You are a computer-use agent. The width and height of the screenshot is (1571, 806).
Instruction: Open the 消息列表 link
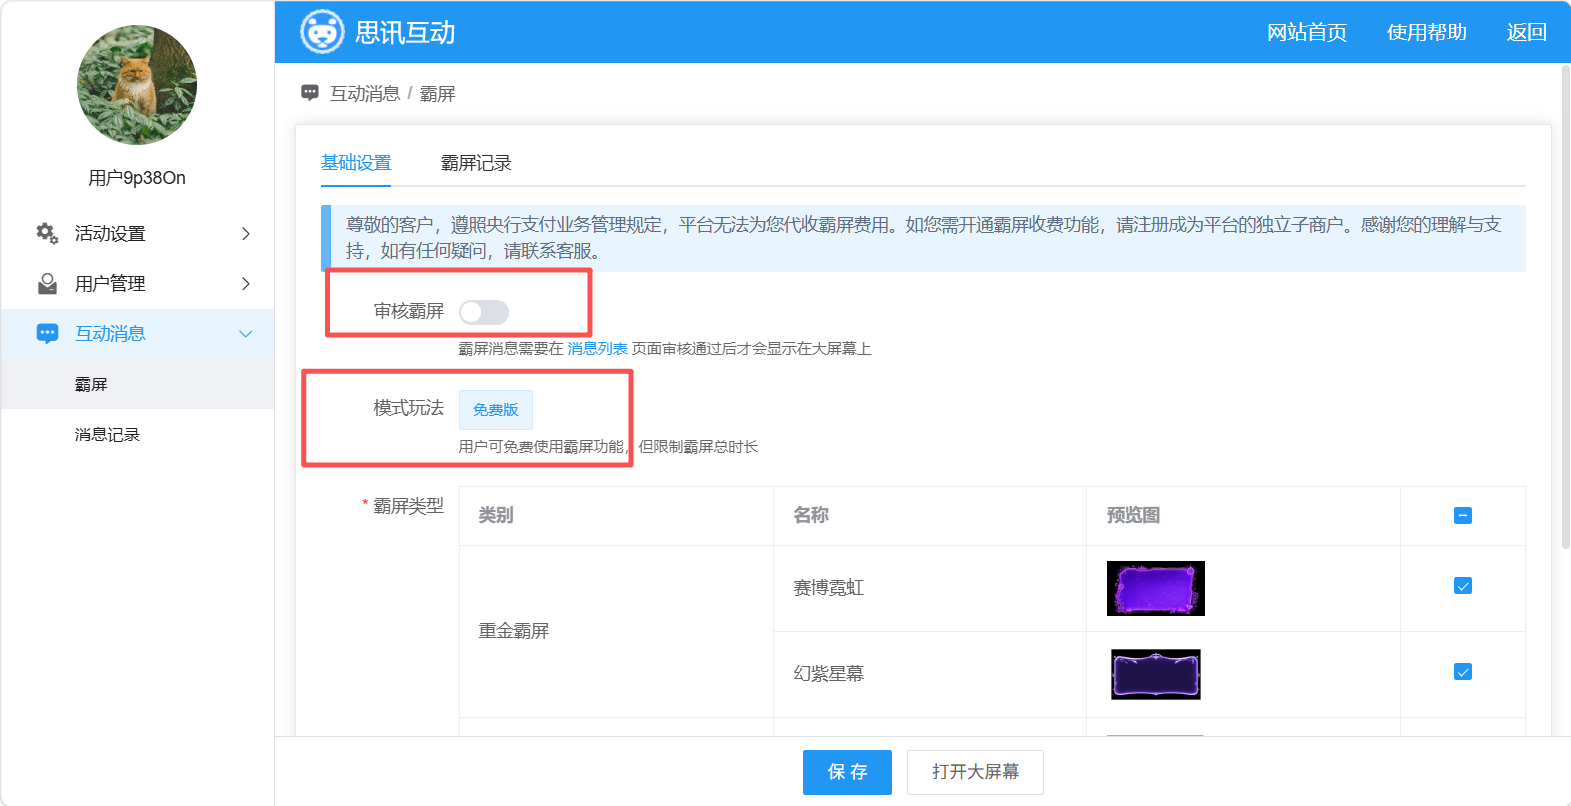598,349
